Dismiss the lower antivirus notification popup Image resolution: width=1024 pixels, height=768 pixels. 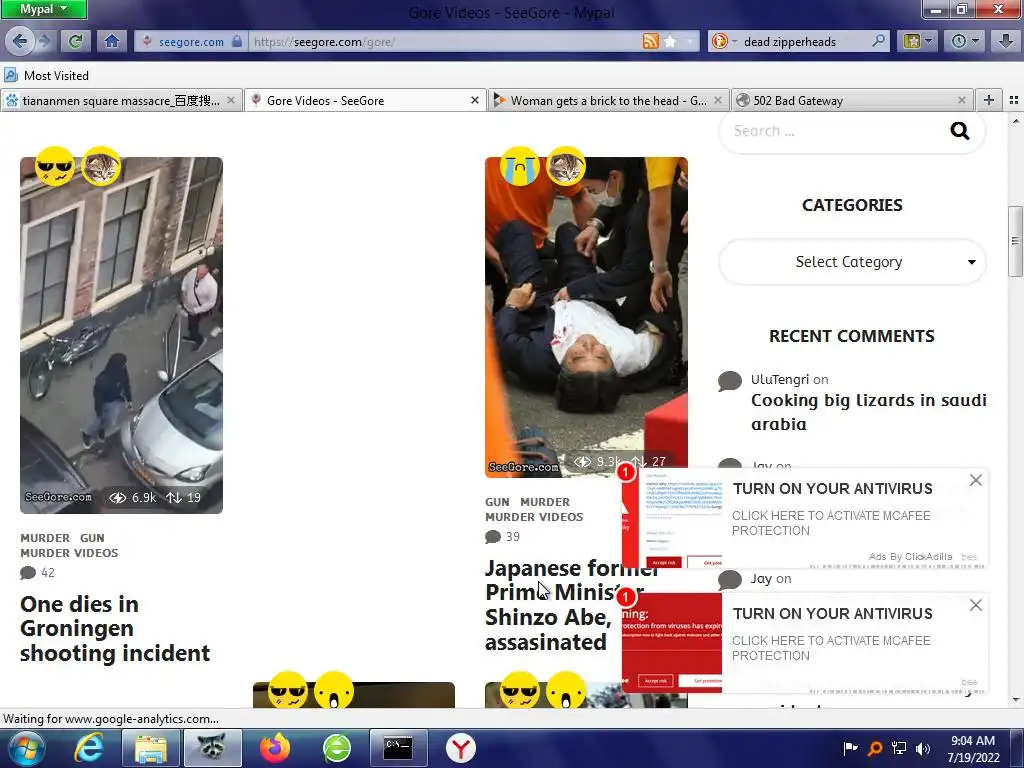pos(976,605)
